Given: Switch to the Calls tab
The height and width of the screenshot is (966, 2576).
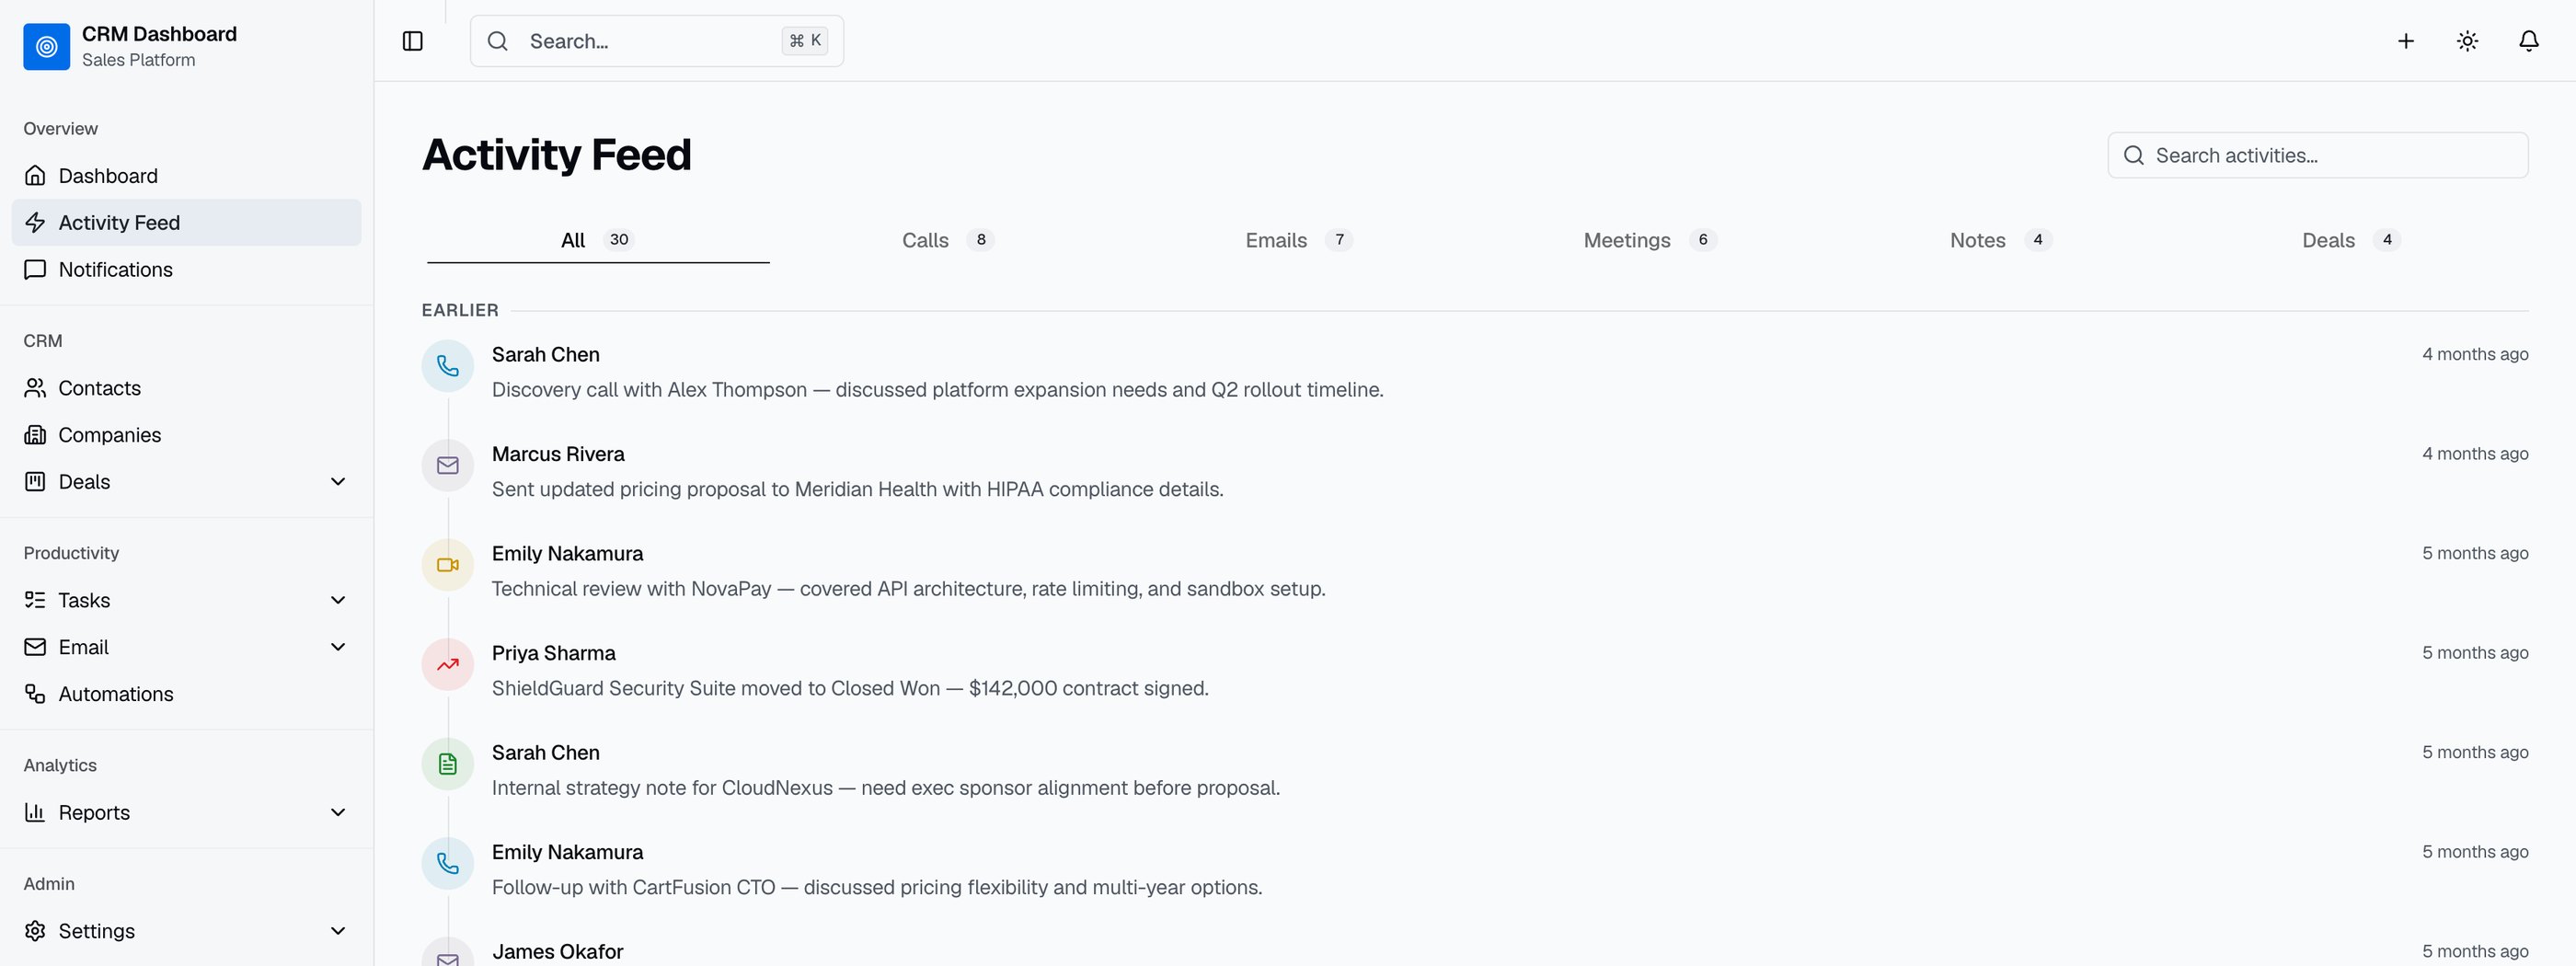Looking at the screenshot, I should click(x=948, y=240).
